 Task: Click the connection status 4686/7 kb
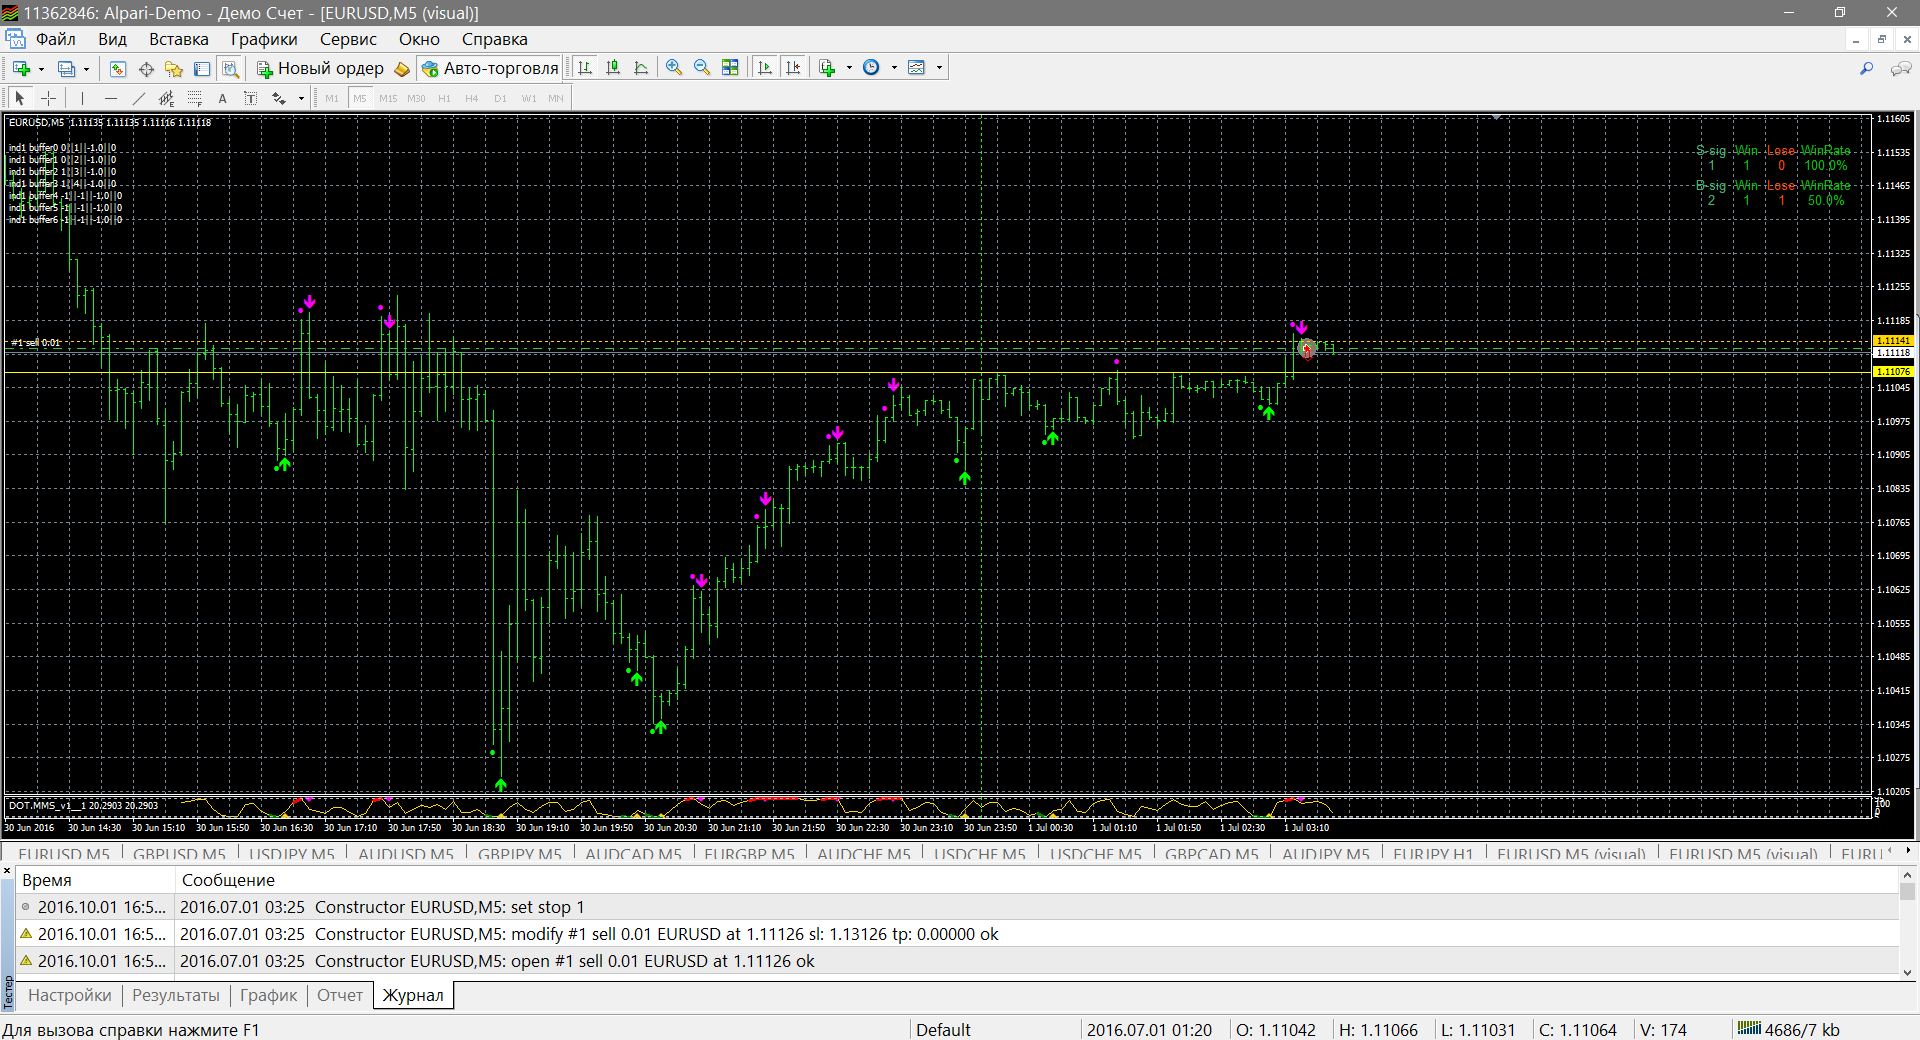click(x=1789, y=1029)
